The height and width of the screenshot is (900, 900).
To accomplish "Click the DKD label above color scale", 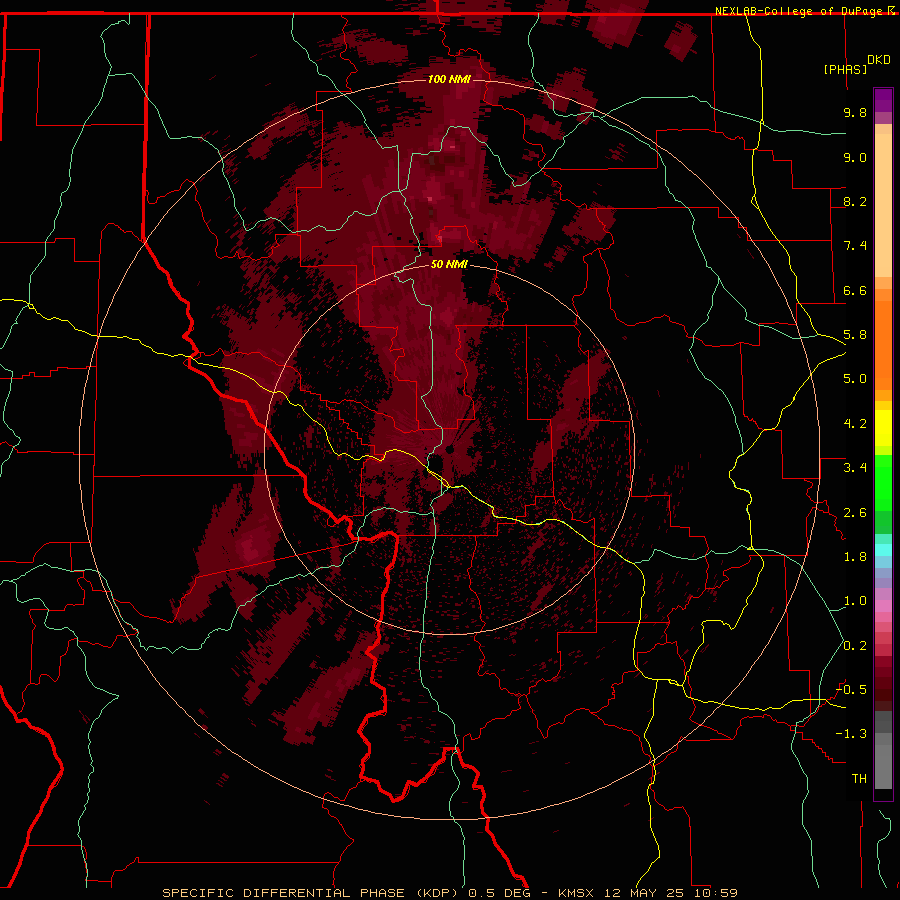I will [879, 60].
